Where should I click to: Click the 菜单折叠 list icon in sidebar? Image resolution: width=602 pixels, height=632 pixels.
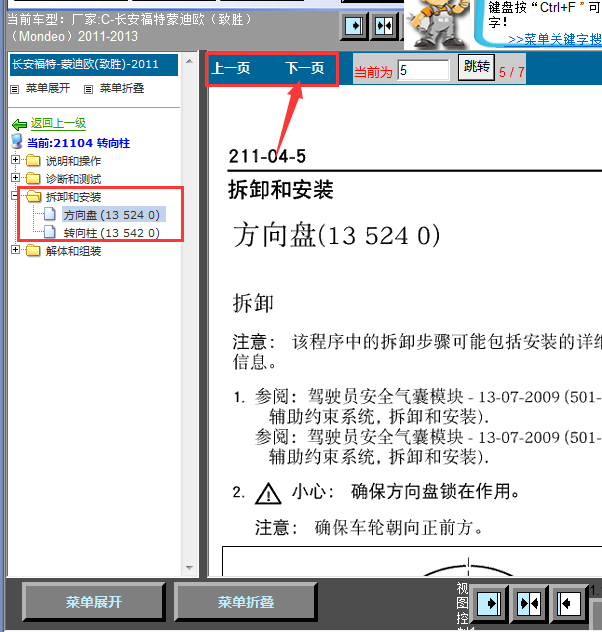click(88, 89)
